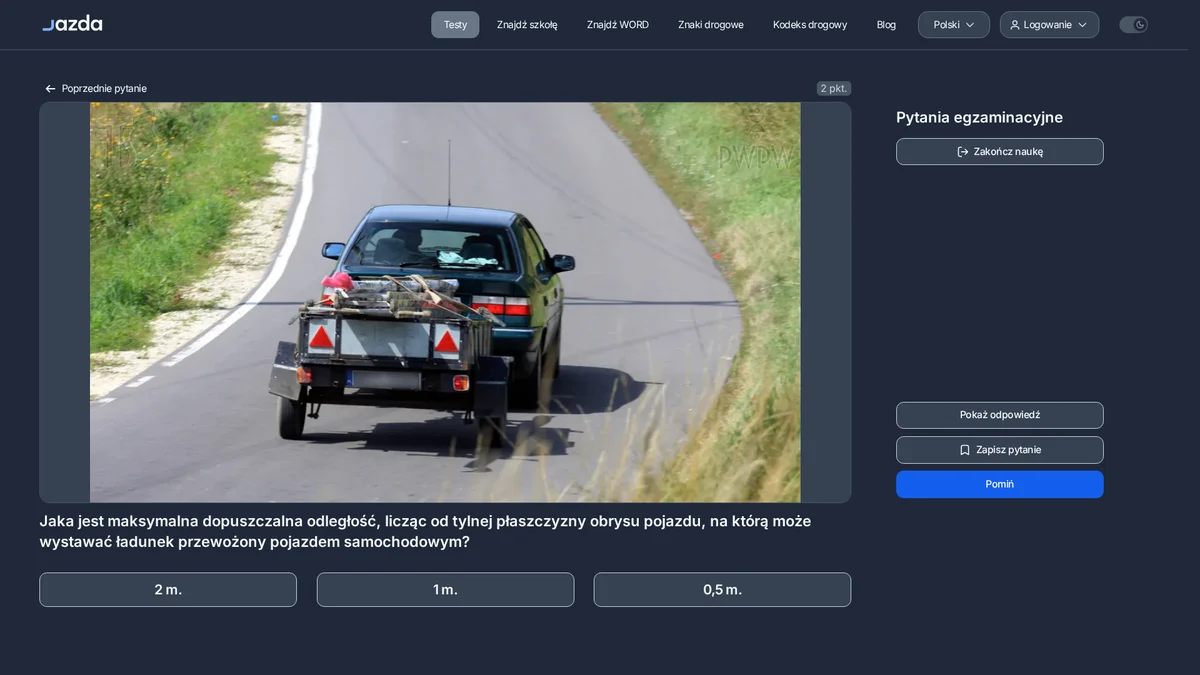
Task: Select answer 2 m.
Action: pyautogui.click(x=168, y=590)
